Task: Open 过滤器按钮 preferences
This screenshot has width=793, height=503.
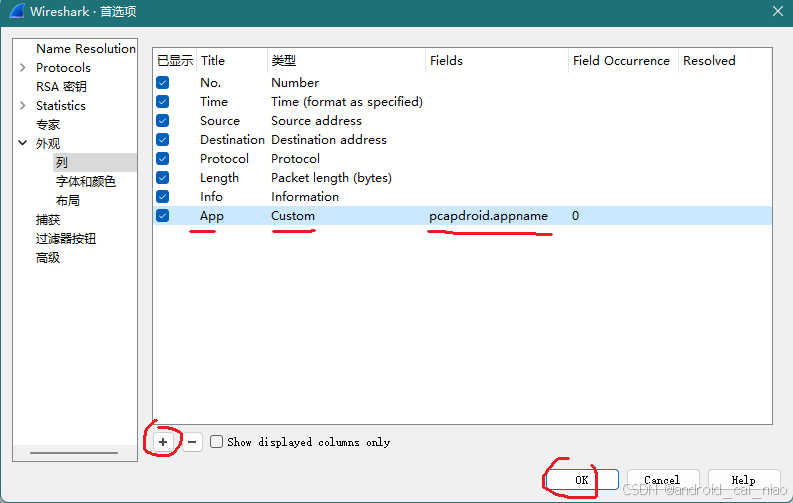Action: point(66,239)
